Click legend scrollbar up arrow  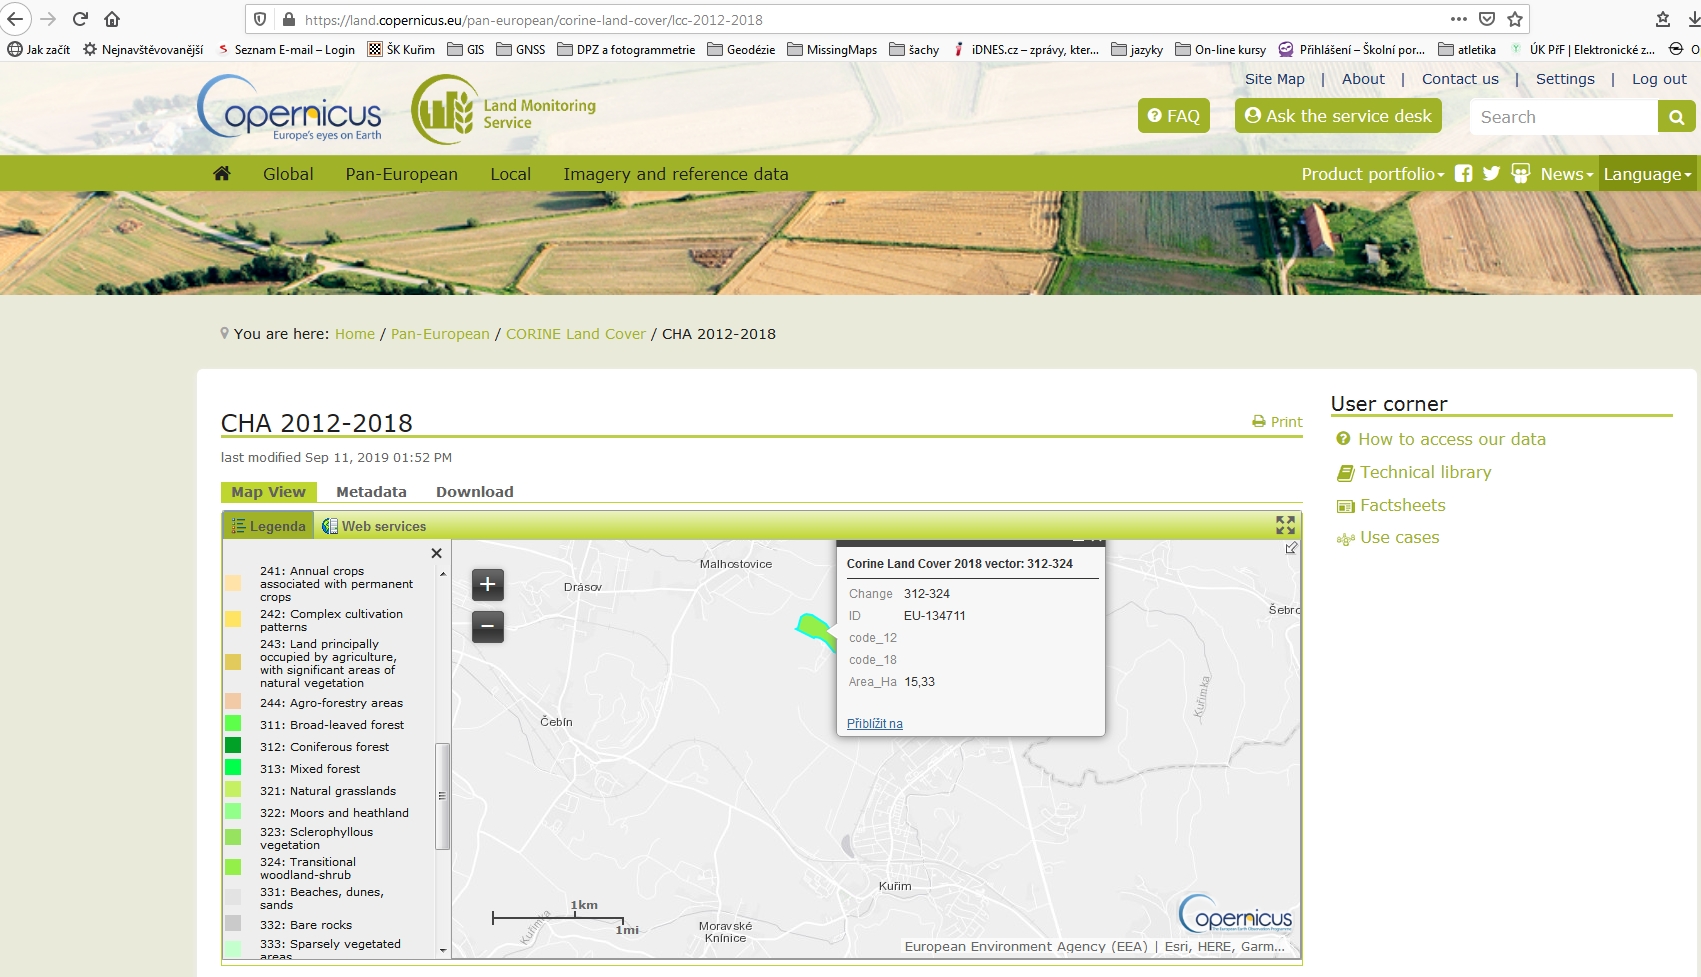(x=442, y=574)
